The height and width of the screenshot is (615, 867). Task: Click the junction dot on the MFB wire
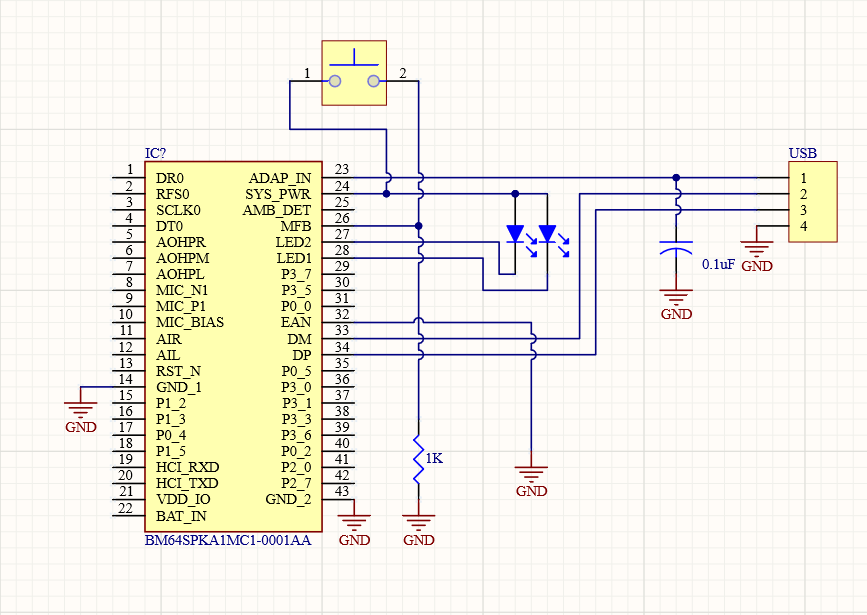pyautogui.click(x=419, y=226)
